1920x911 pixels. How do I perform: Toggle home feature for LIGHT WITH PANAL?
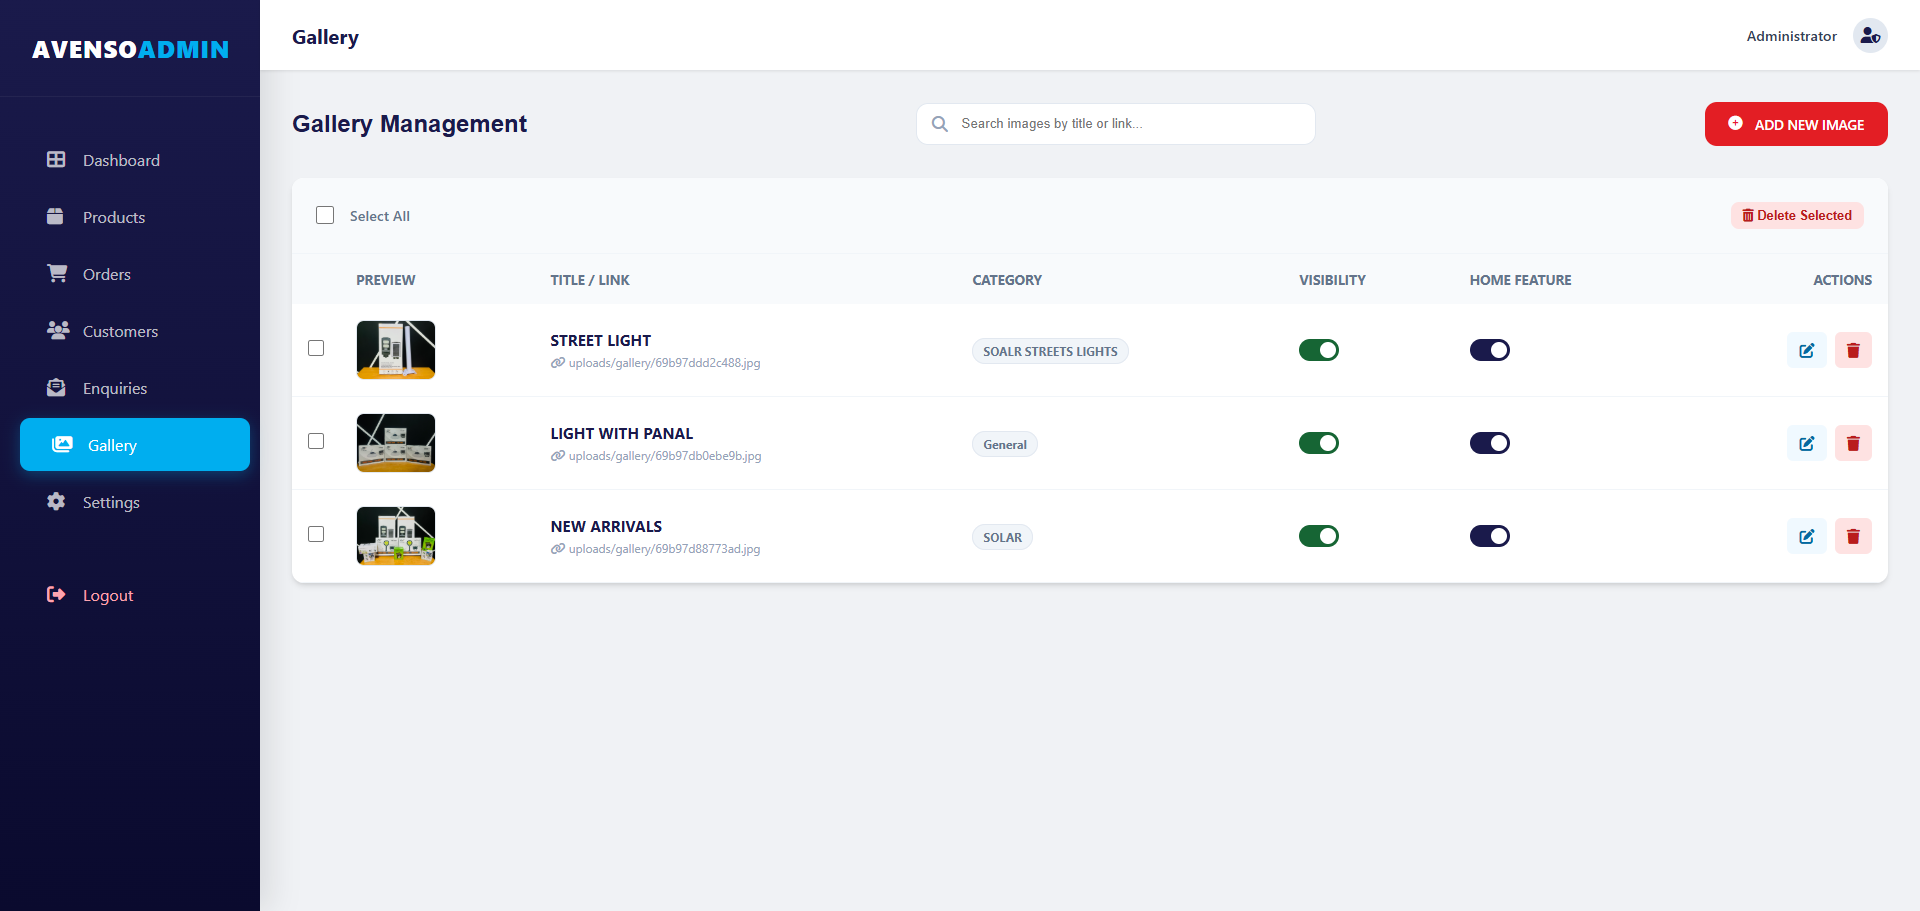[1490, 443]
